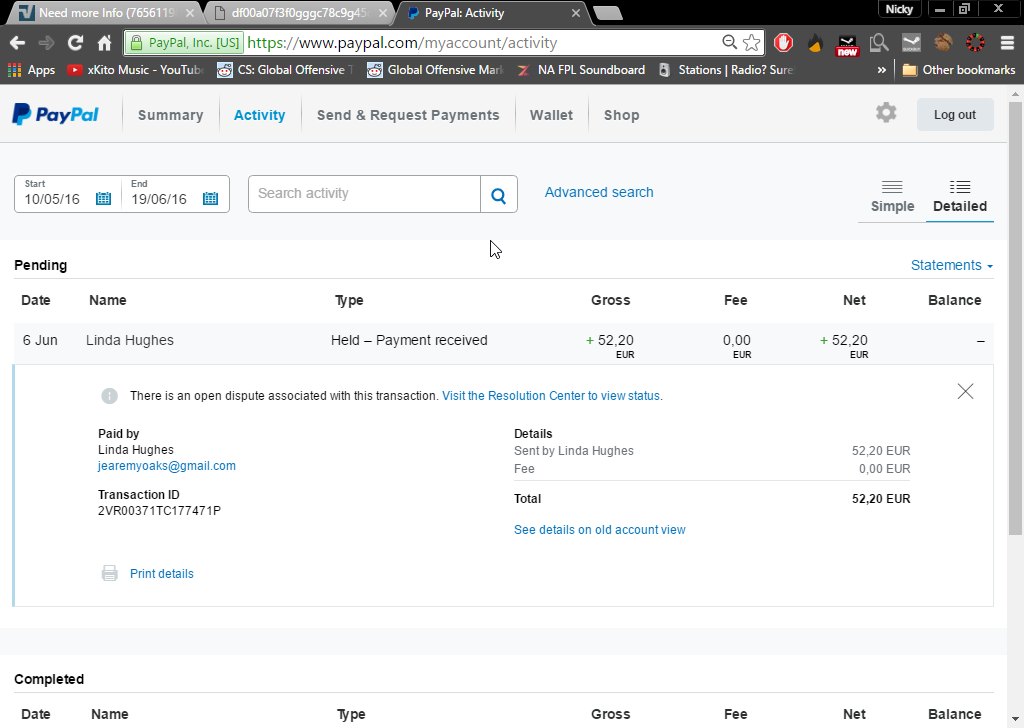Switch to Detailed view

[x=959, y=196]
